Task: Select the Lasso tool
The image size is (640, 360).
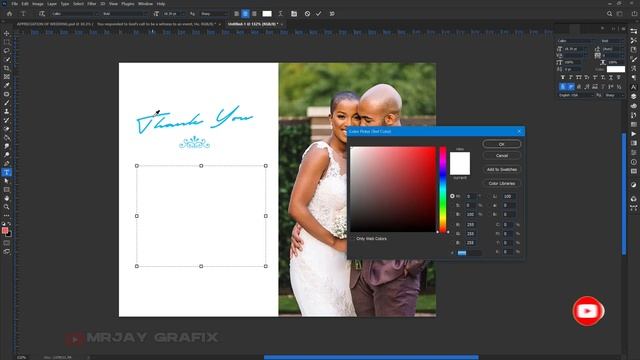Action: pos(7,51)
